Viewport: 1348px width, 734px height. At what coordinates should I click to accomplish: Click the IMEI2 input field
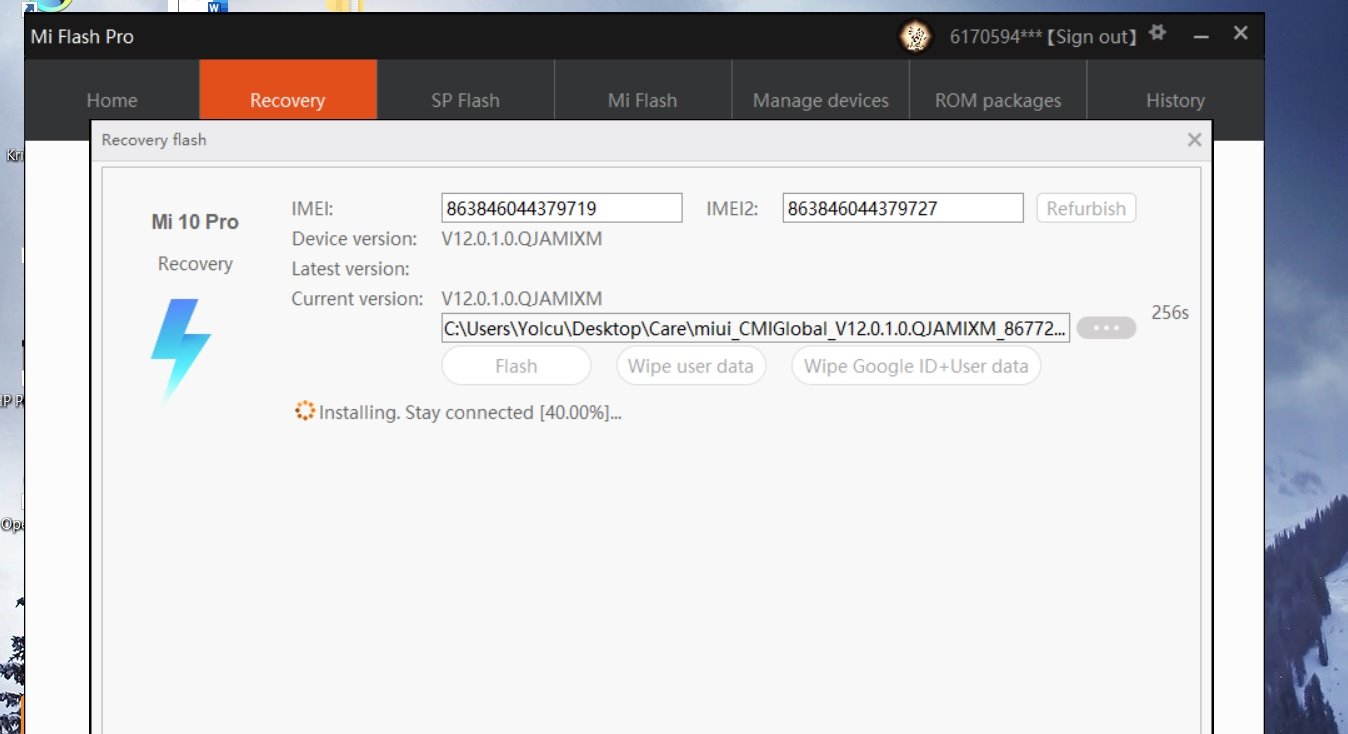tap(903, 208)
